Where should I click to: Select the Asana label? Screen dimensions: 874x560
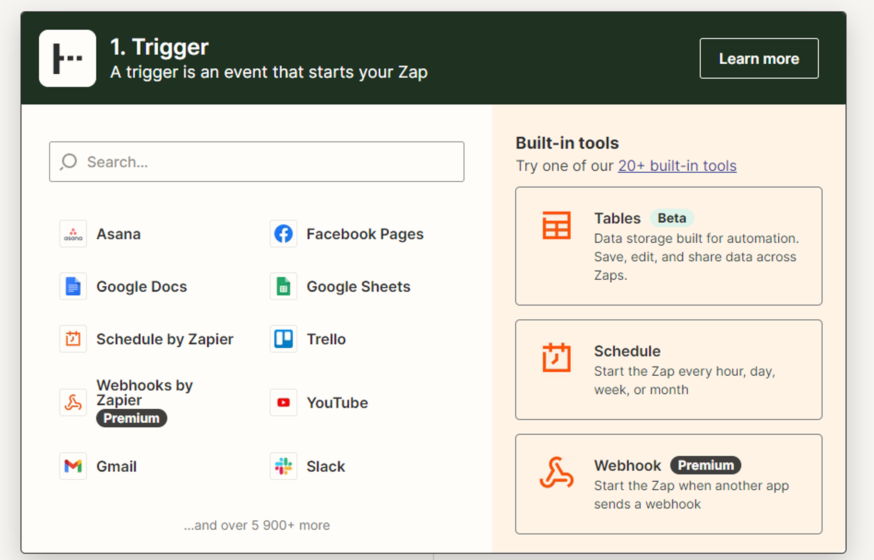point(118,234)
